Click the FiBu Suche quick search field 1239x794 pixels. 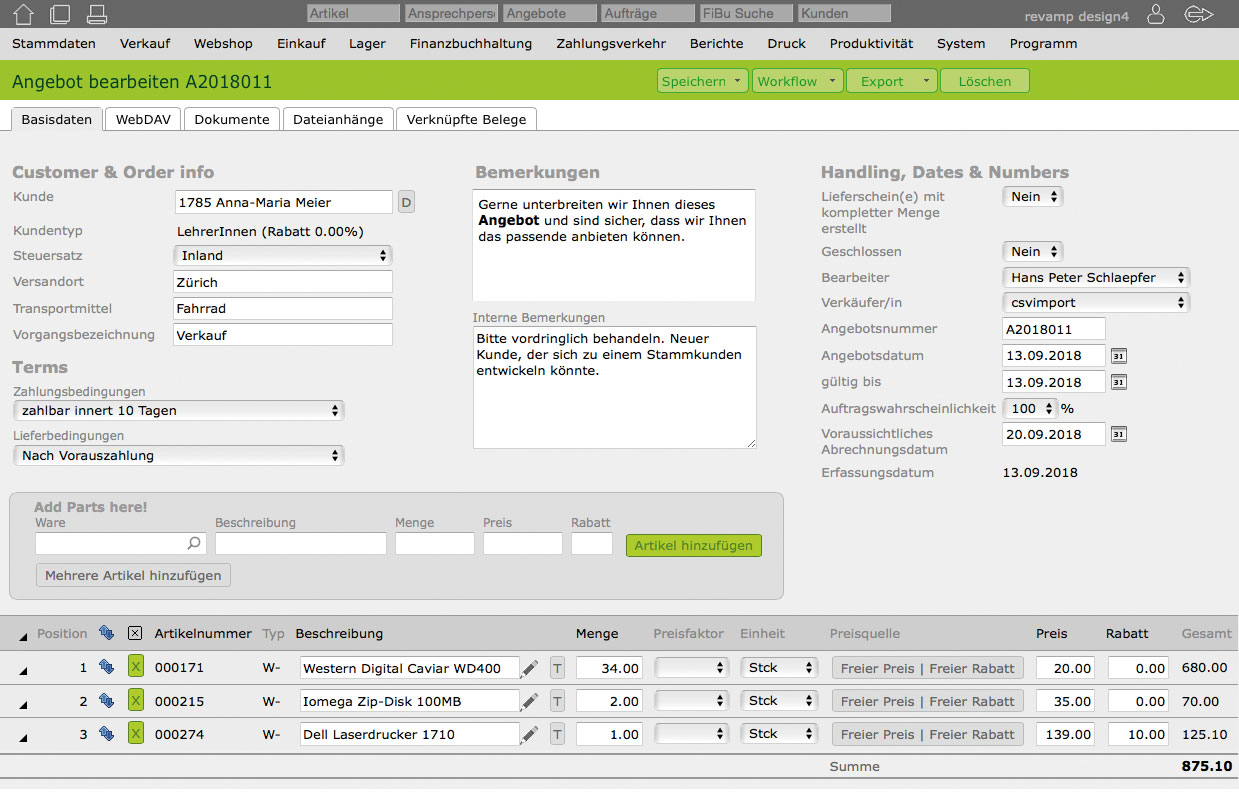747,14
